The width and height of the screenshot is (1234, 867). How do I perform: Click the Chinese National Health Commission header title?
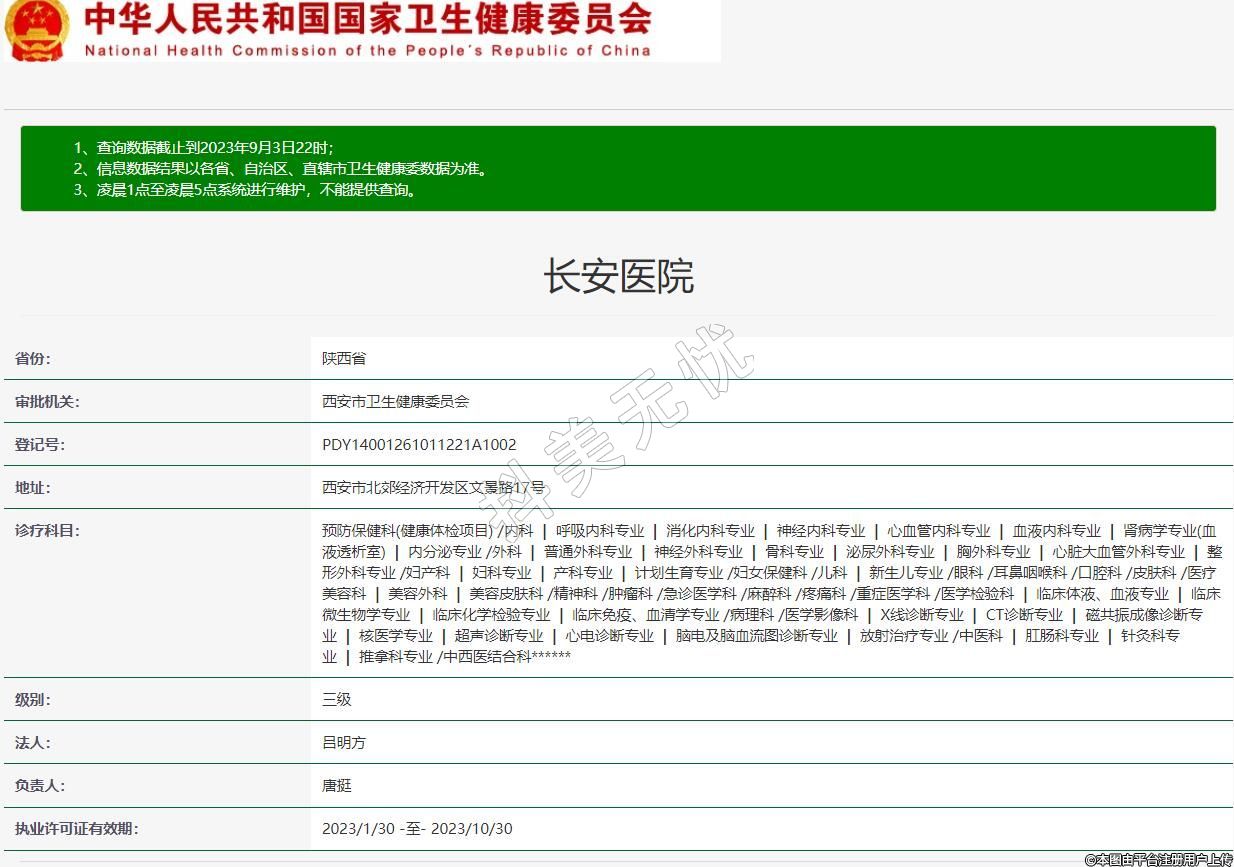point(367,19)
